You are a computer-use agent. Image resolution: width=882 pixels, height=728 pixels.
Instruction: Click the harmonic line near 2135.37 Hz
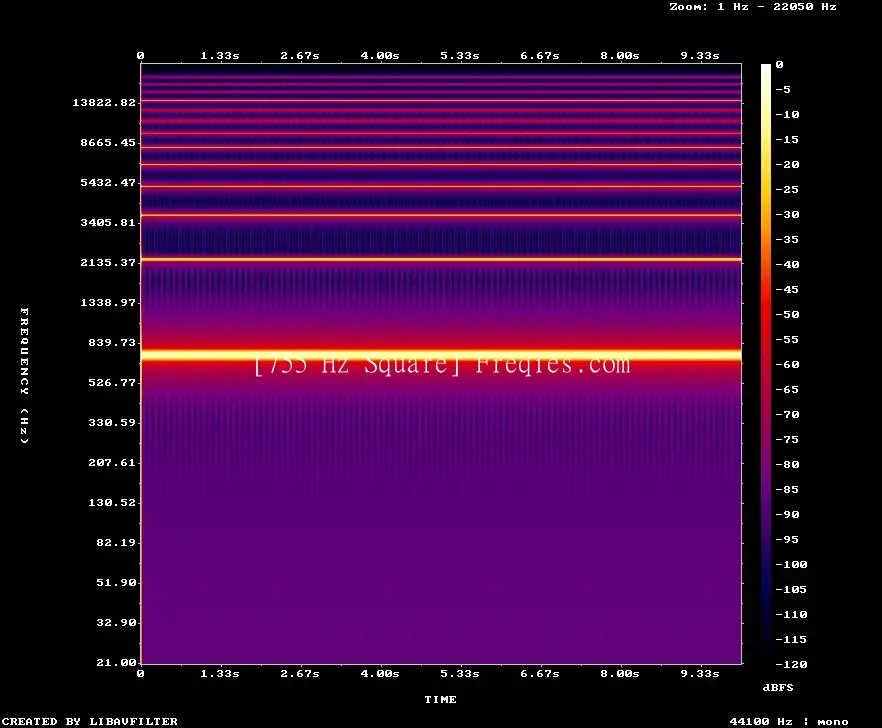pyautogui.click(x=441, y=259)
